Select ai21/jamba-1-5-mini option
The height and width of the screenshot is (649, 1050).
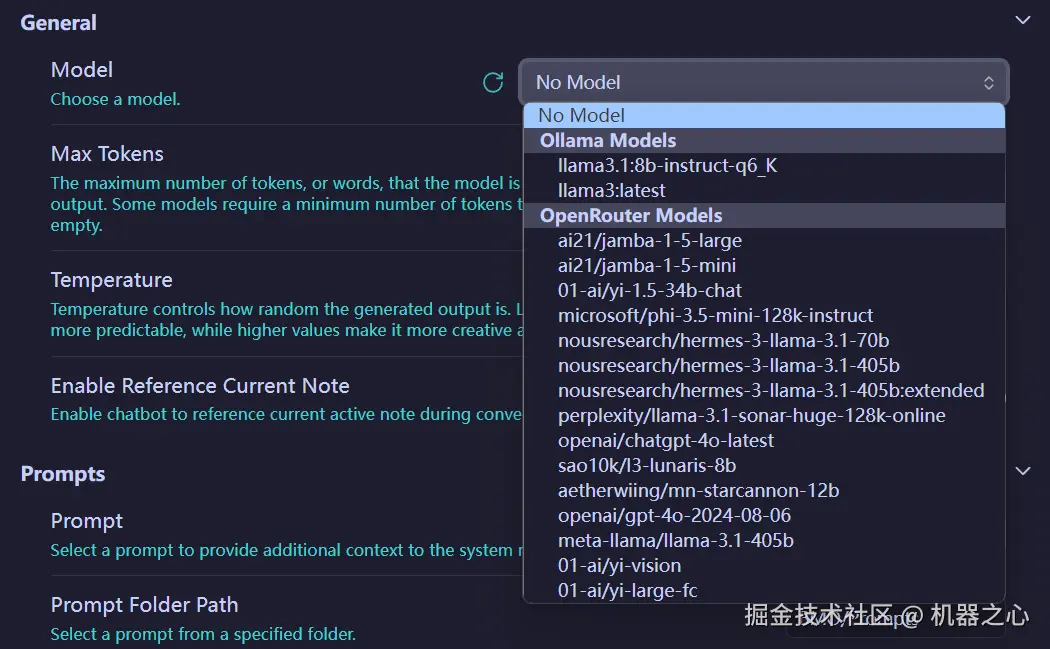point(646,265)
